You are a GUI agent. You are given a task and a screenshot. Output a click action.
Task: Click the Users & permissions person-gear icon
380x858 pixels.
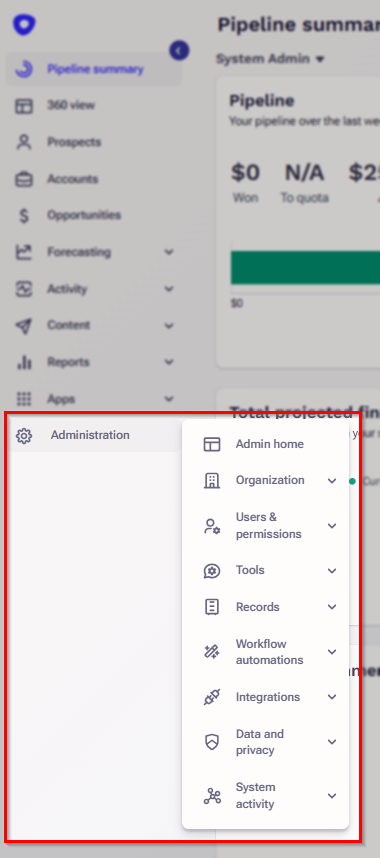[212, 526]
